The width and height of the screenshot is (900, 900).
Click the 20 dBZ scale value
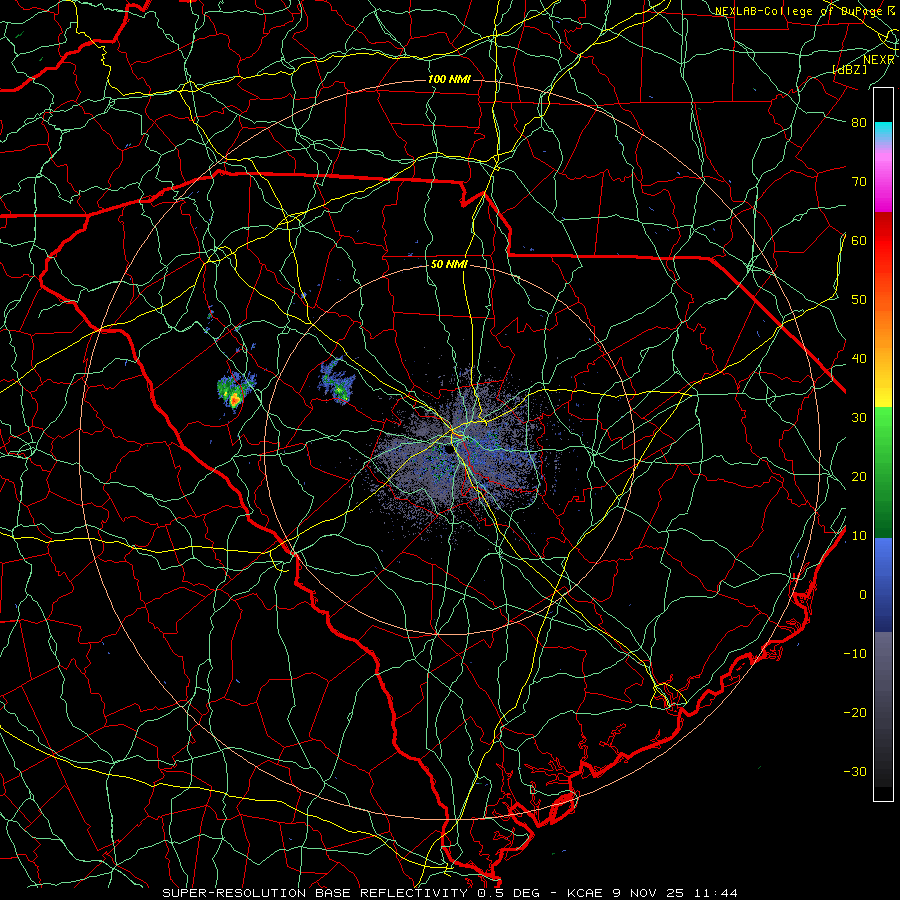859,477
